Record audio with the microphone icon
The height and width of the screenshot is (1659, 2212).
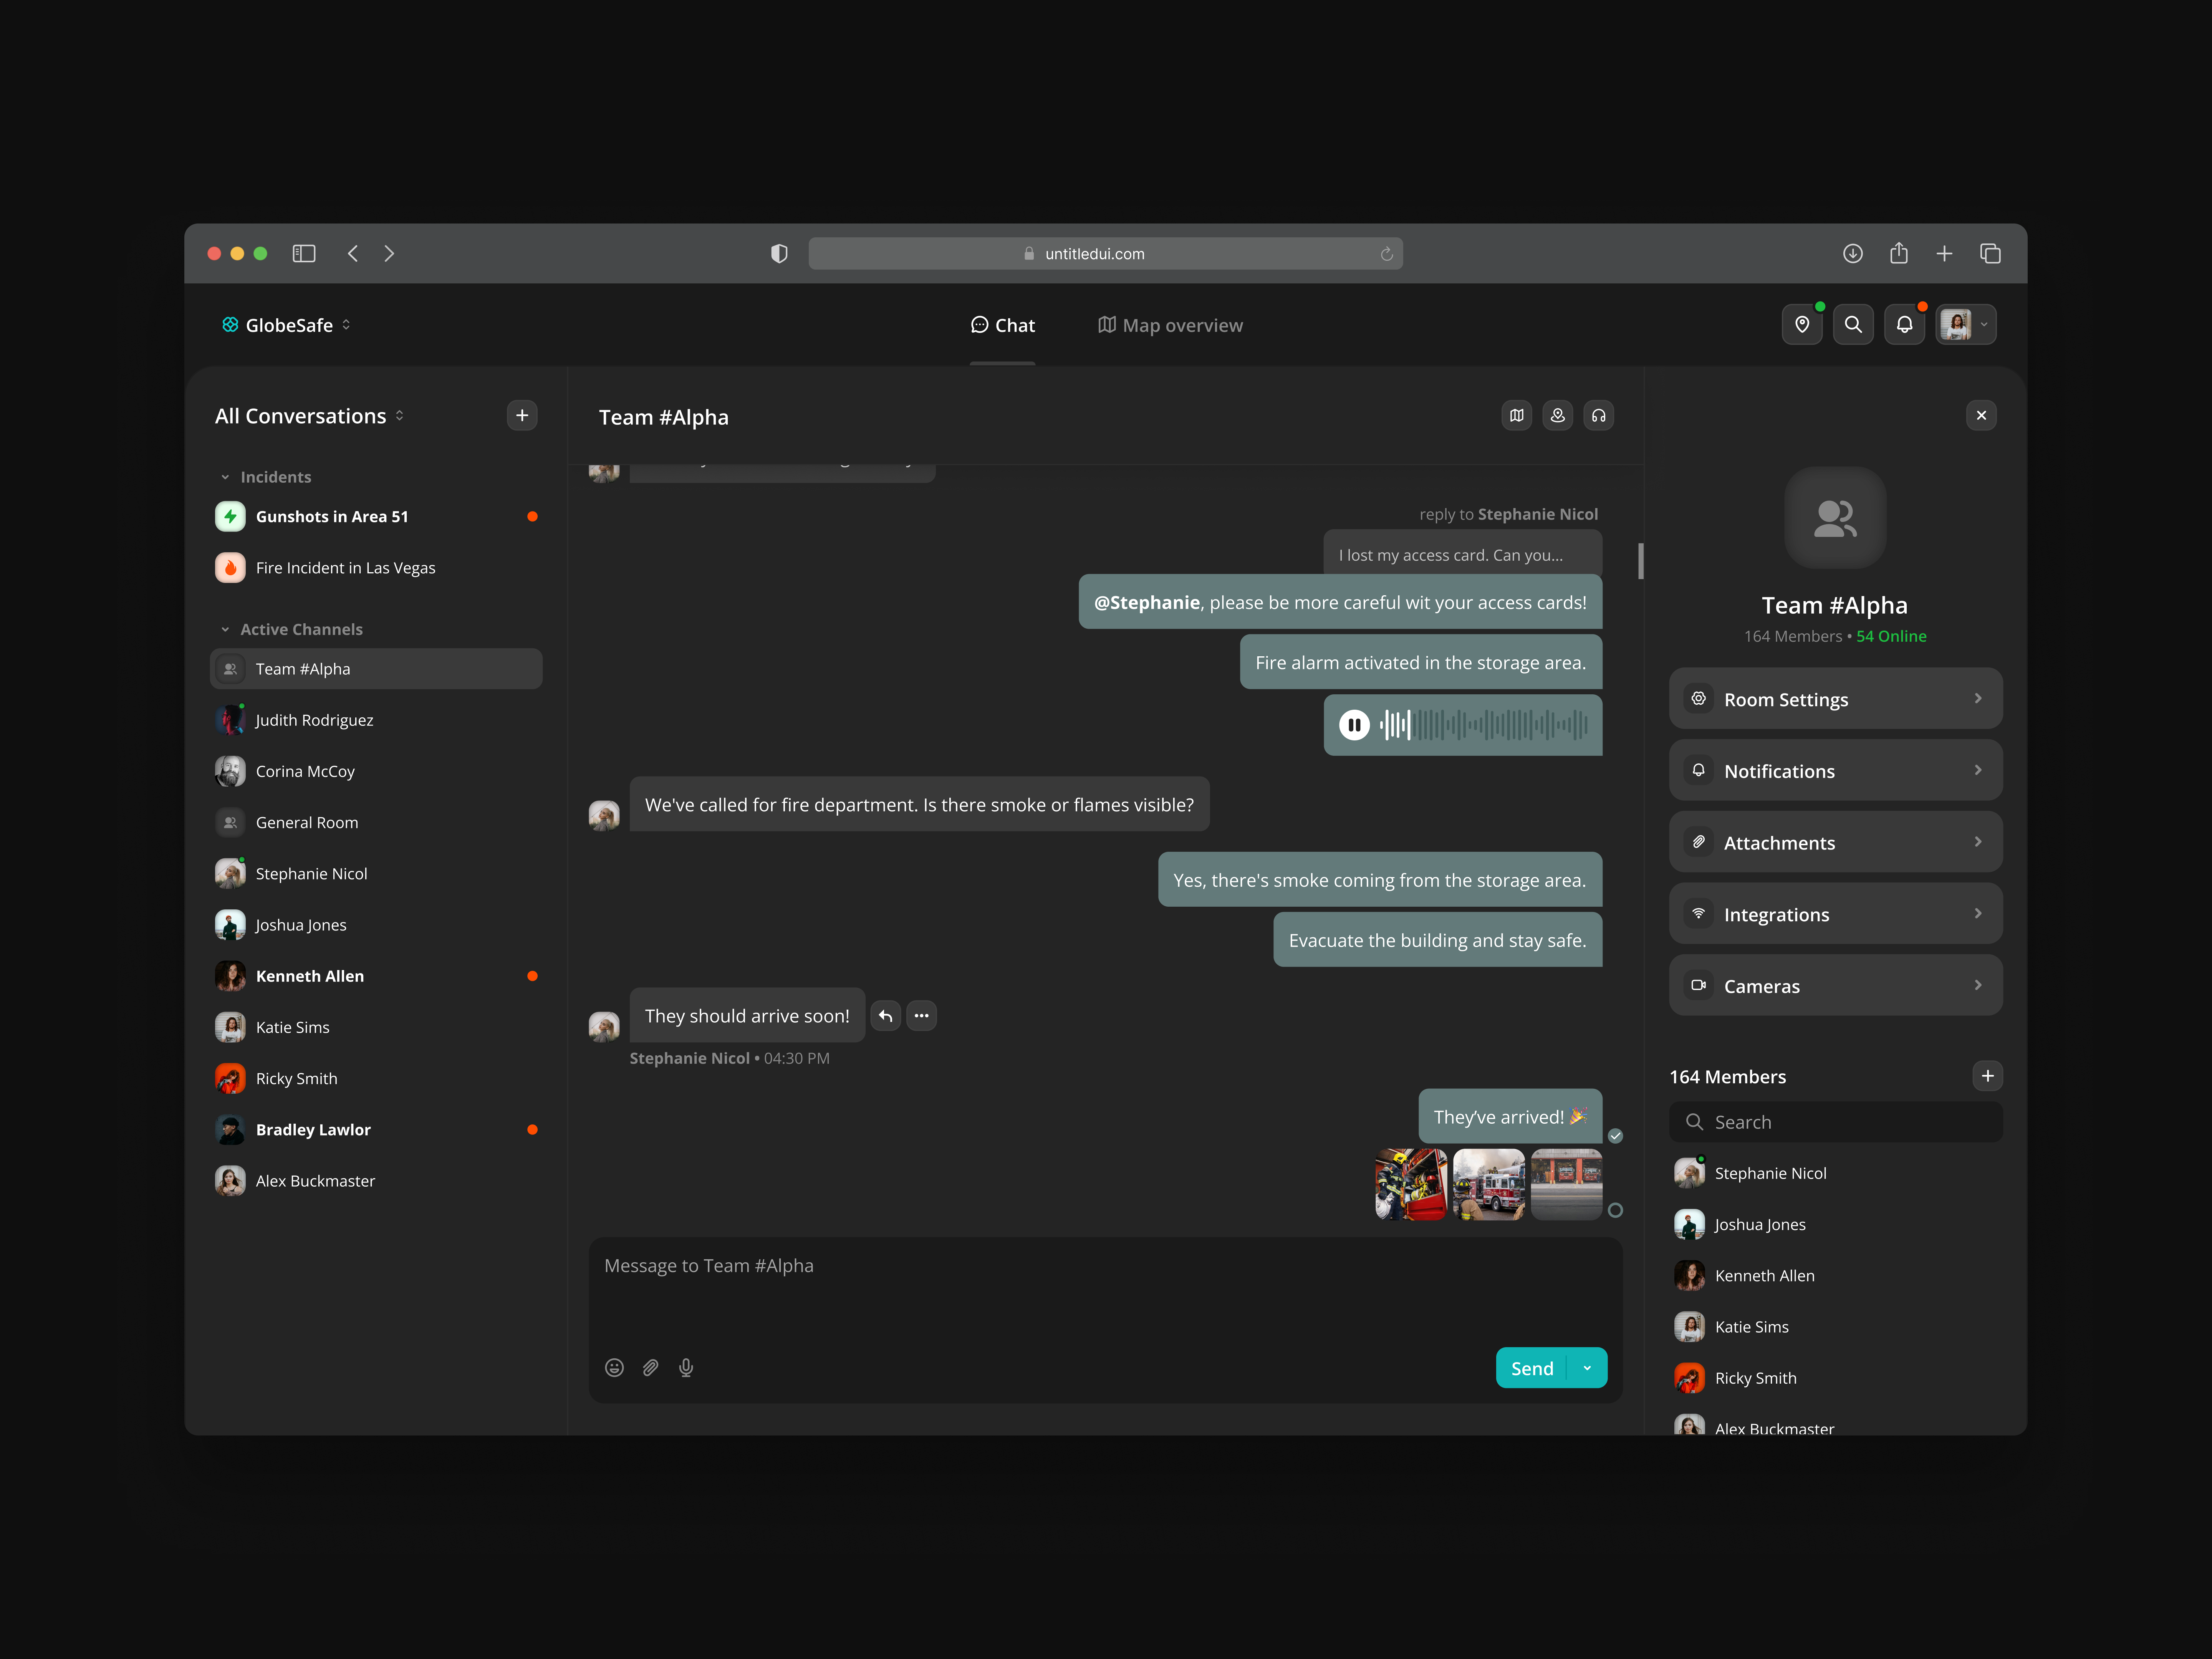pyautogui.click(x=686, y=1367)
